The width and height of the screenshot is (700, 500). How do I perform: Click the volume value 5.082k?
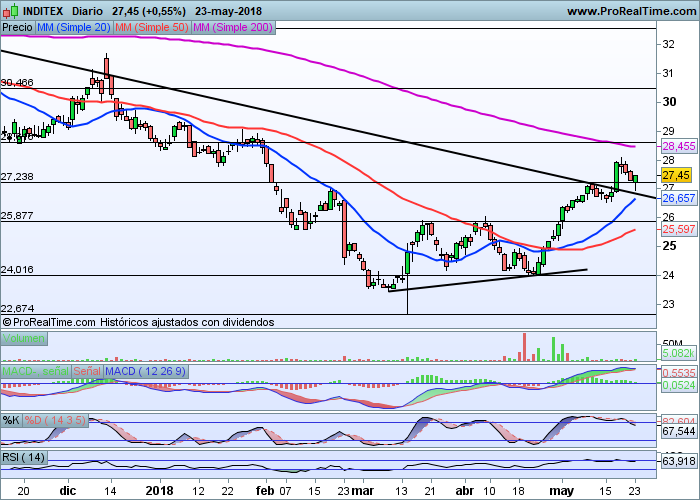[x=679, y=354]
